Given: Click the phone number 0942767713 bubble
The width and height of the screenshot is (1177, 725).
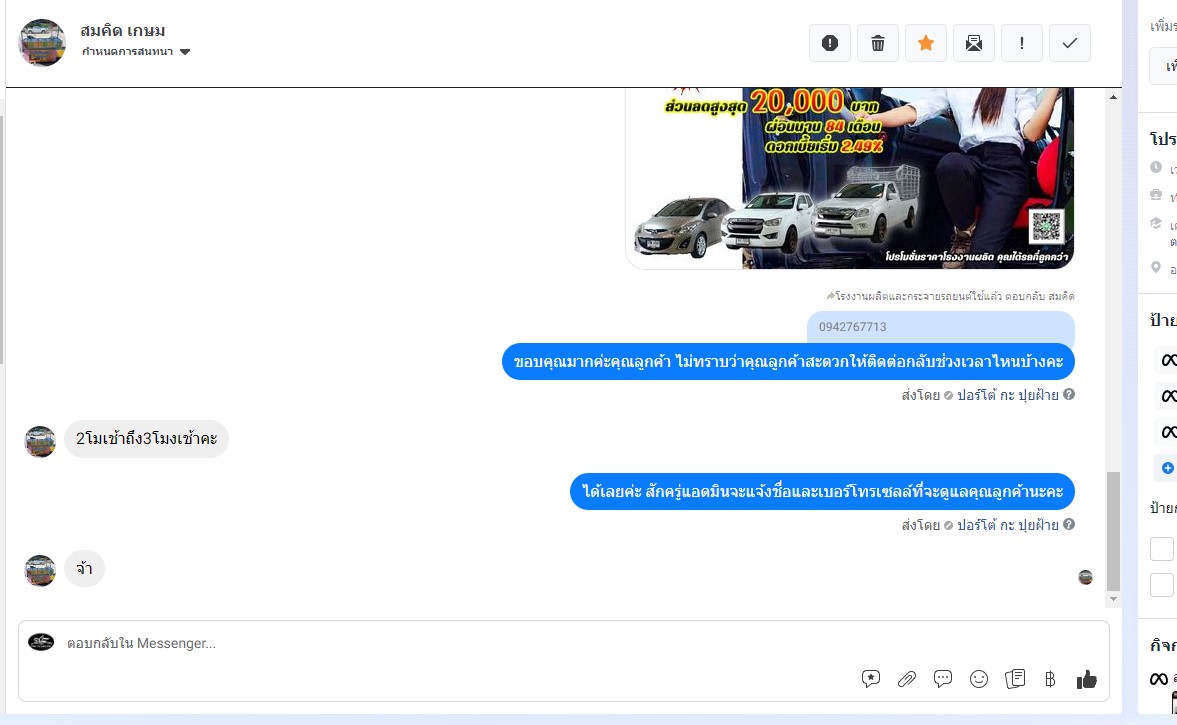Looking at the screenshot, I should click(941, 327).
